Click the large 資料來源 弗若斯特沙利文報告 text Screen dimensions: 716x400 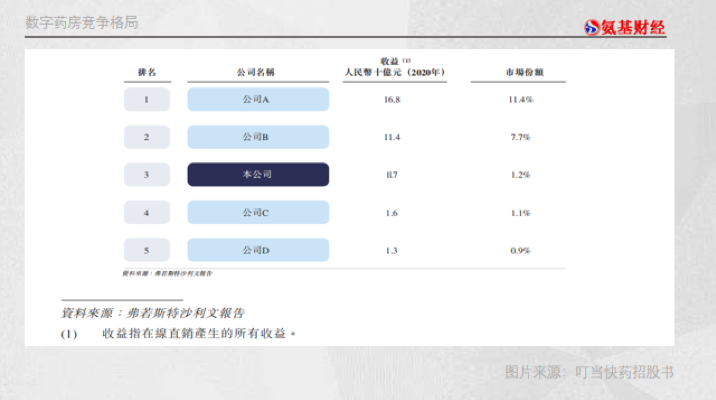pos(153,313)
